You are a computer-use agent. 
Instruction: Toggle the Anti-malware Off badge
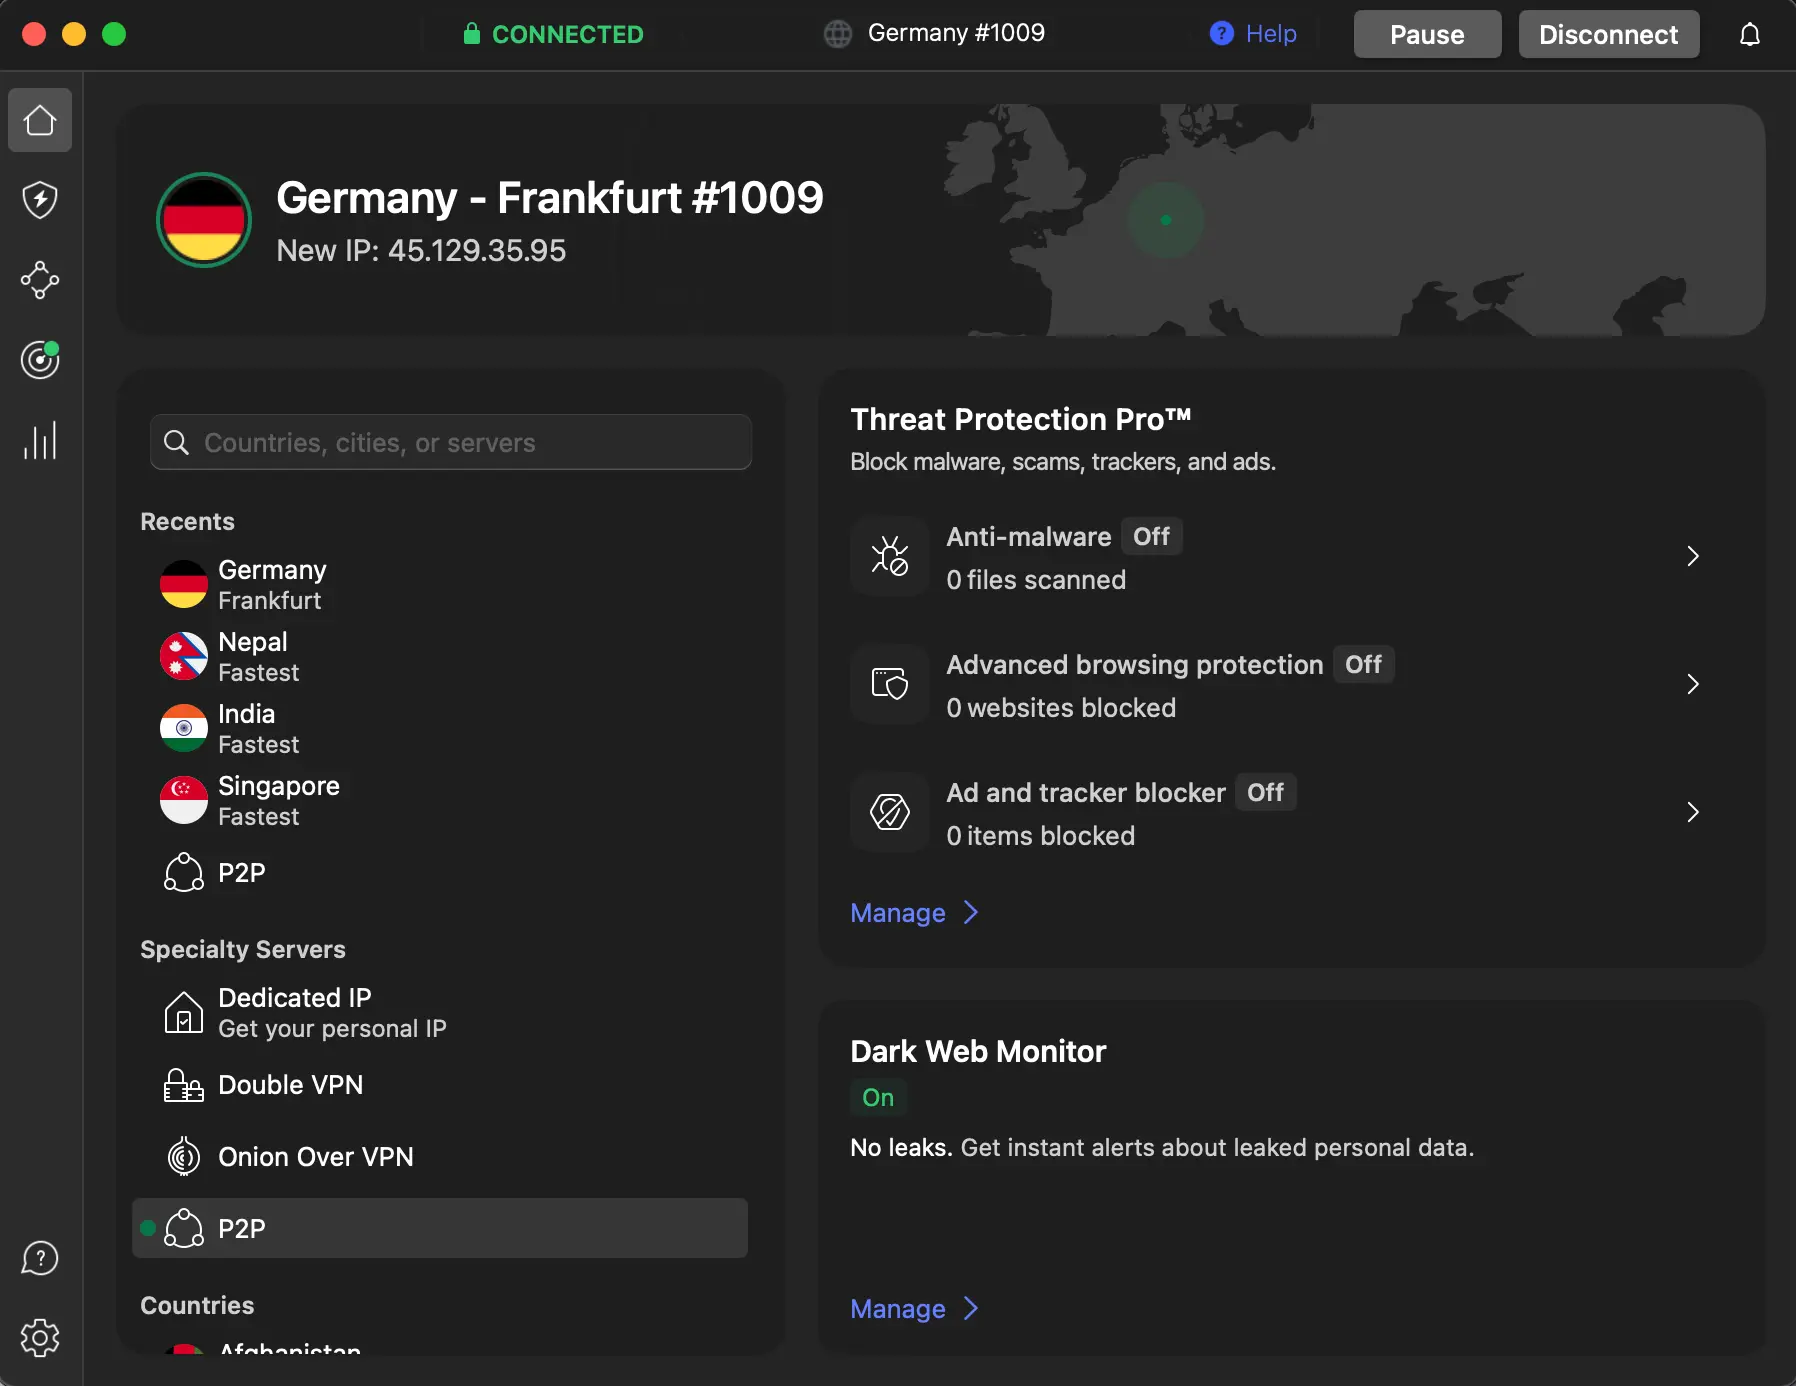[1151, 537]
